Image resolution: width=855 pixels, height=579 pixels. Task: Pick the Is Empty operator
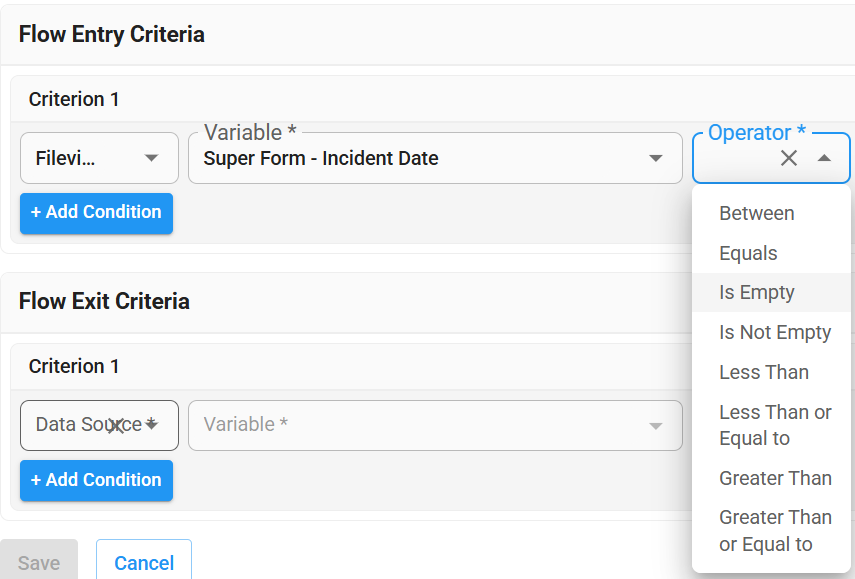tap(757, 292)
